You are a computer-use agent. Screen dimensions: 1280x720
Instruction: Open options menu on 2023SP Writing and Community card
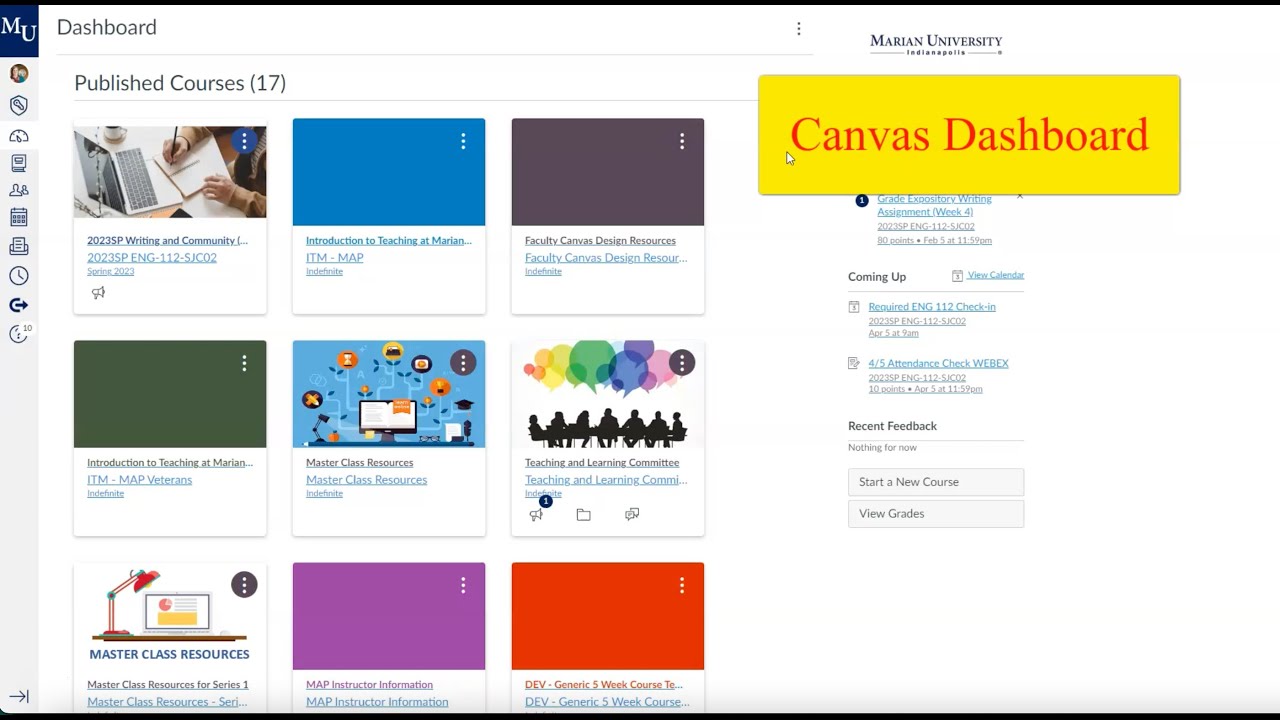[x=244, y=141]
